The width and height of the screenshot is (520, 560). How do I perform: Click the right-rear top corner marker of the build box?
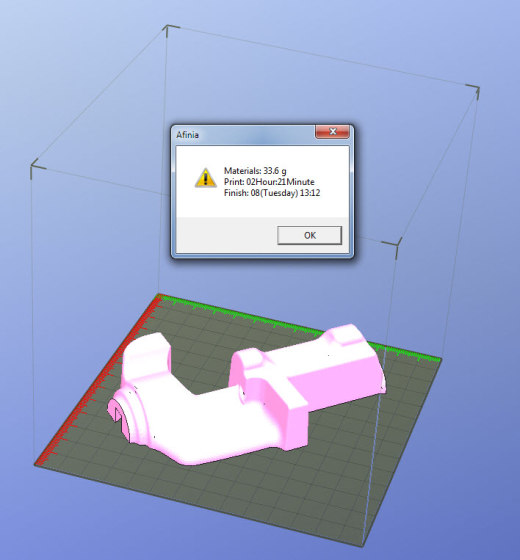coord(474,90)
